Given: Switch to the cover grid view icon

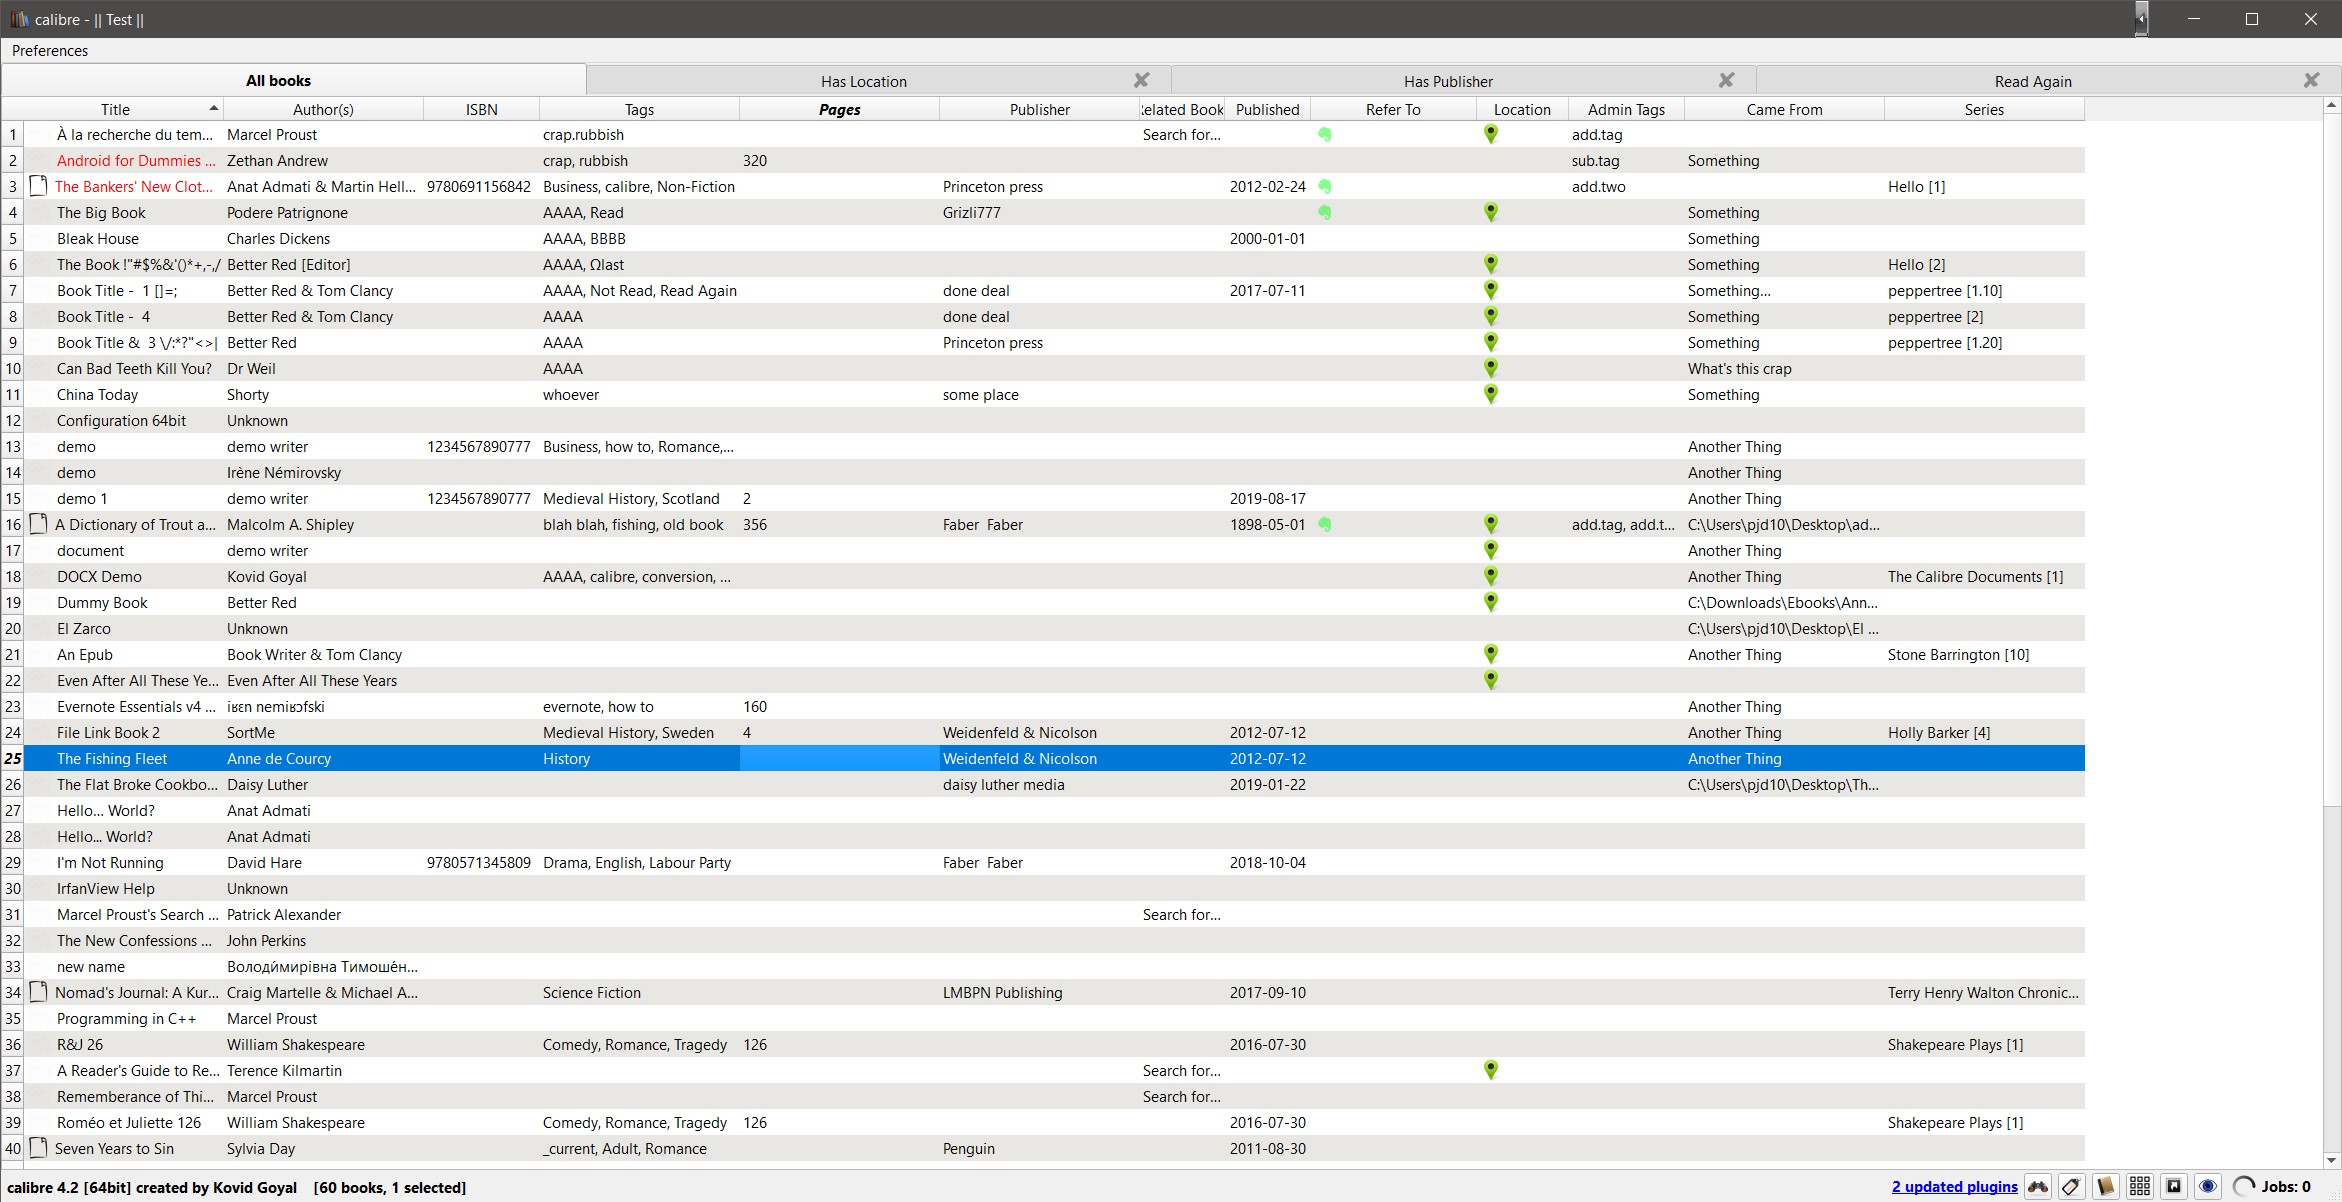Looking at the screenshot, I should click(2140, 1187).
